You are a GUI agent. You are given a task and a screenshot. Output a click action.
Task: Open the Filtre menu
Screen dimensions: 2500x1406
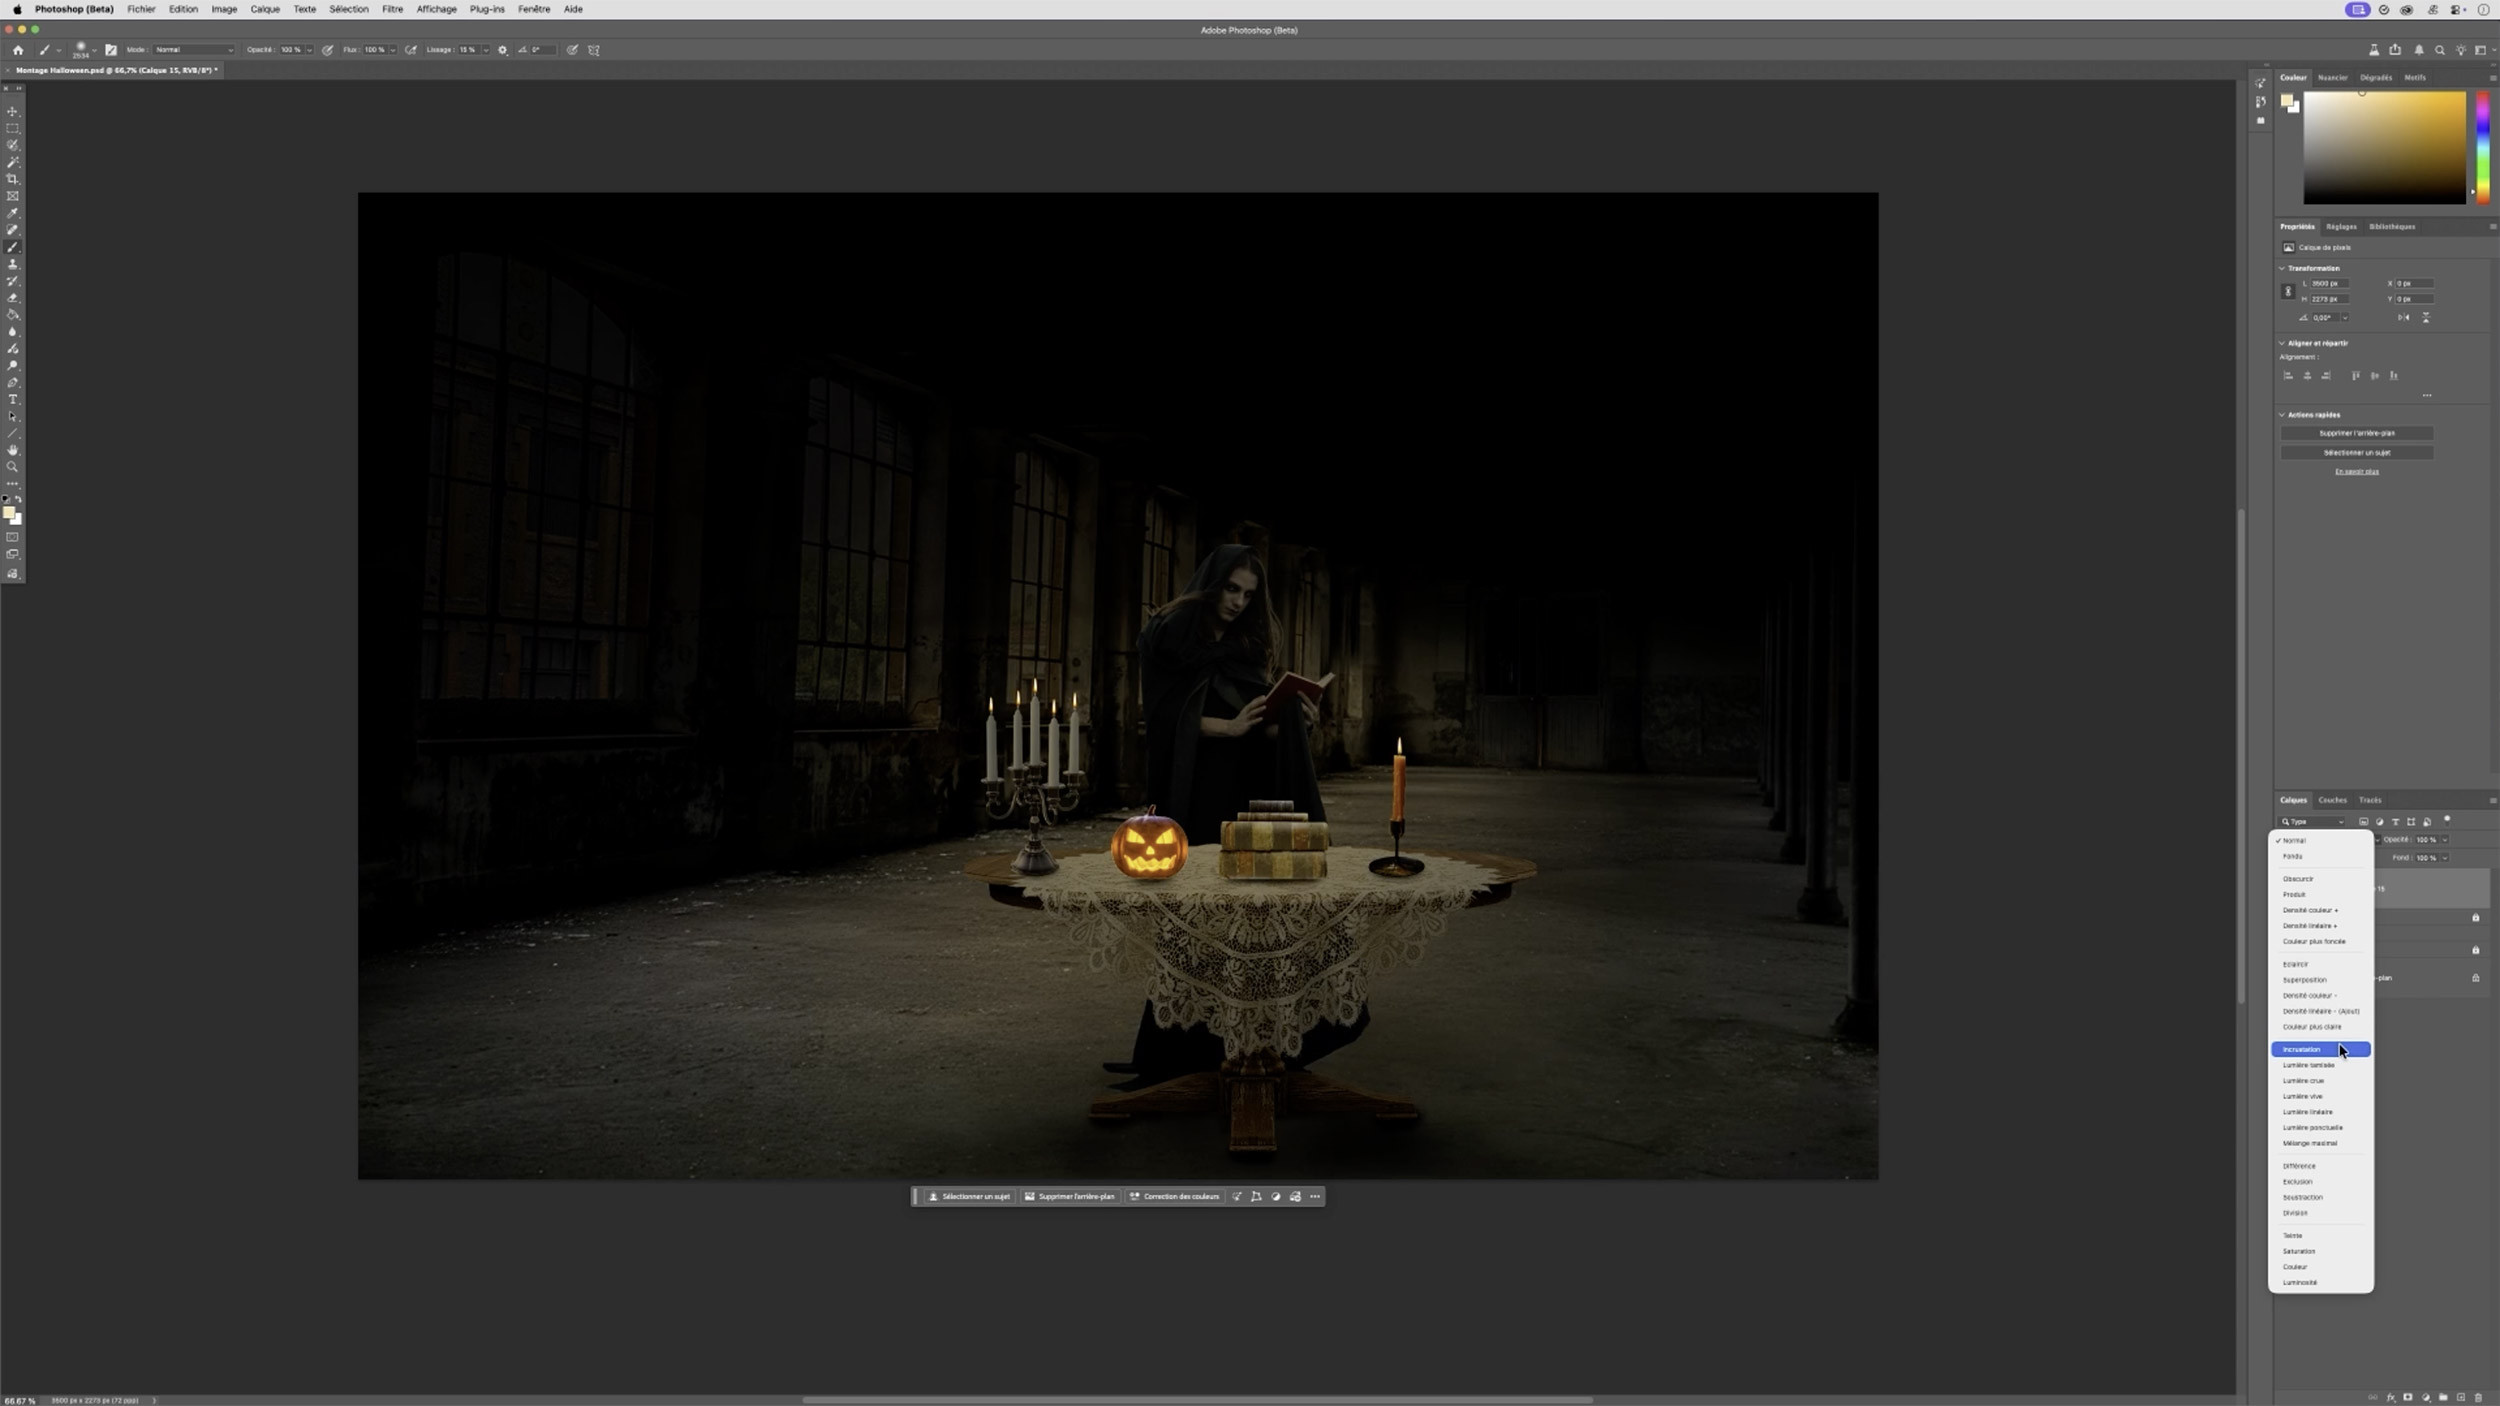tap(392, 9)
